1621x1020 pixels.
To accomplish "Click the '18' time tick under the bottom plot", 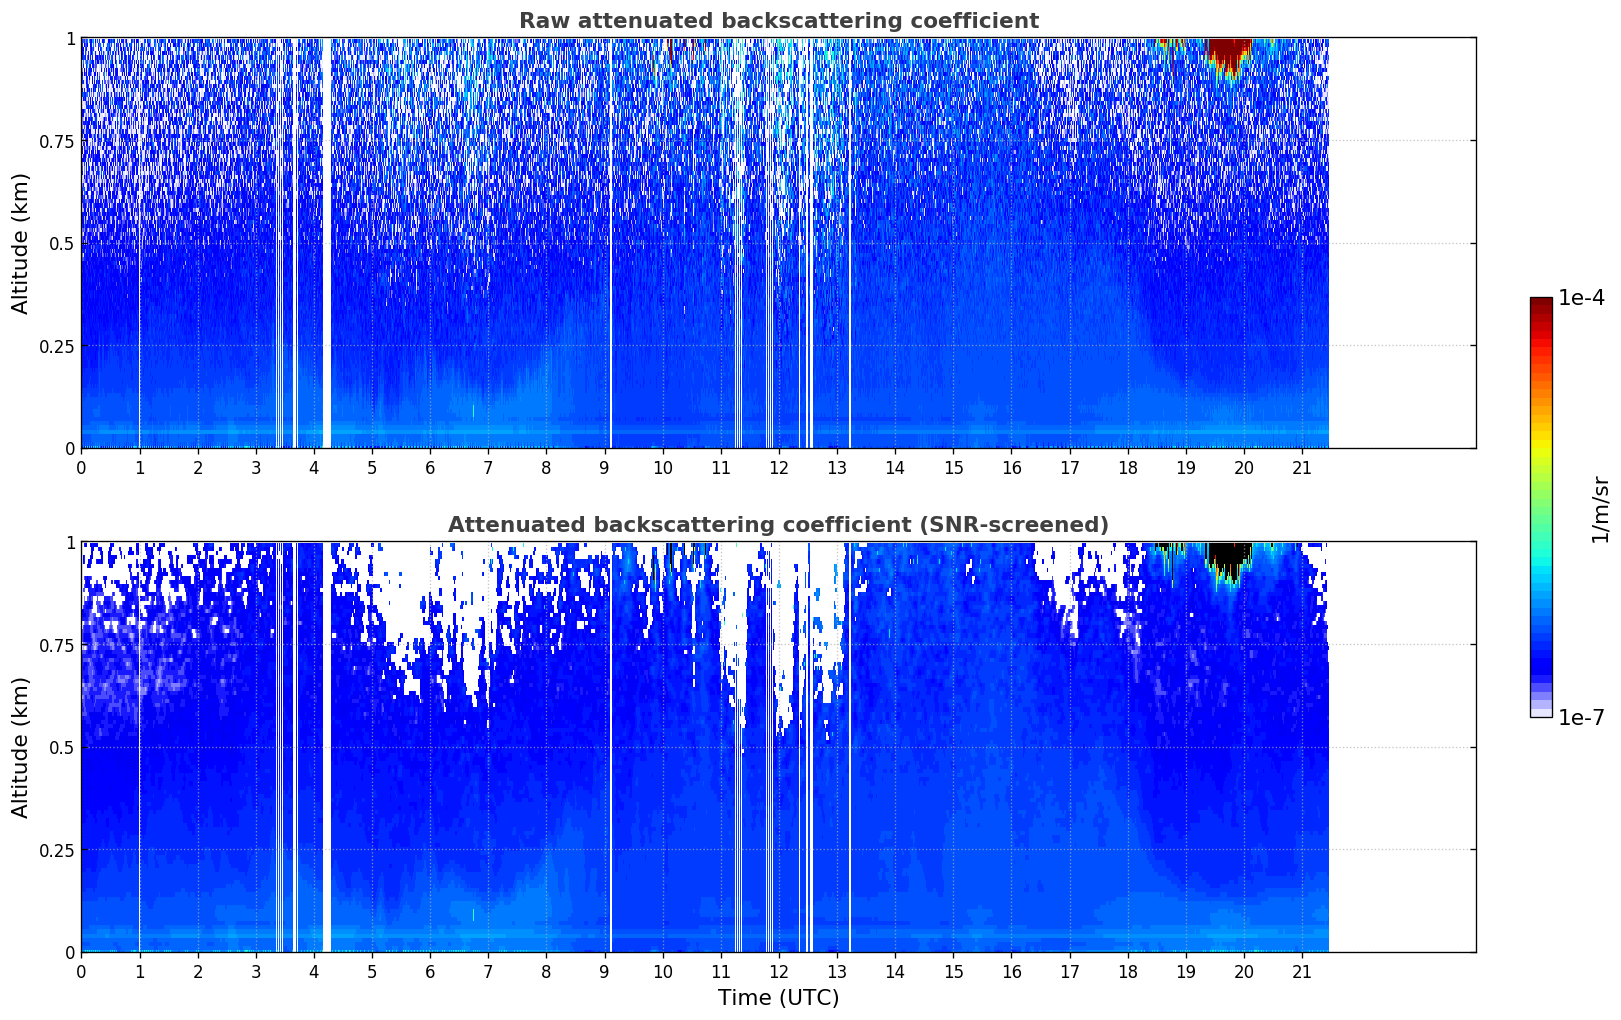I will (1128, 971).
